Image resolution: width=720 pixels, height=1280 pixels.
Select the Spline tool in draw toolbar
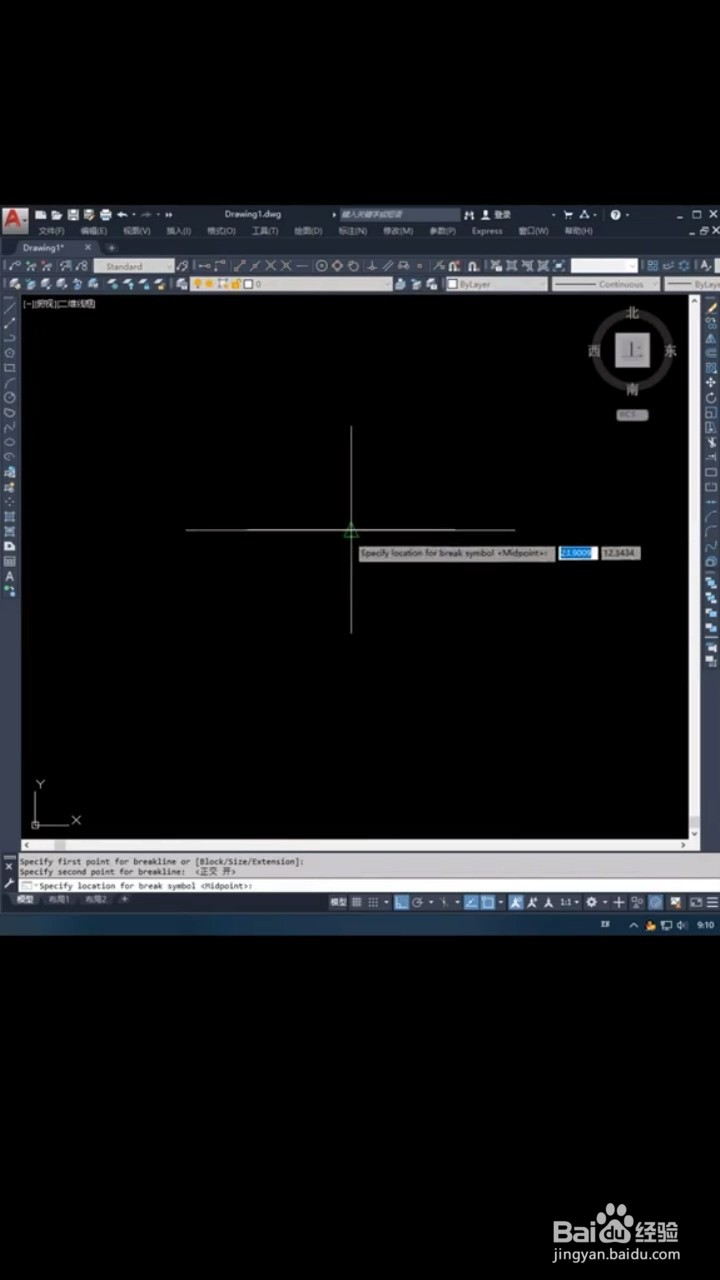tap(10, 427)
